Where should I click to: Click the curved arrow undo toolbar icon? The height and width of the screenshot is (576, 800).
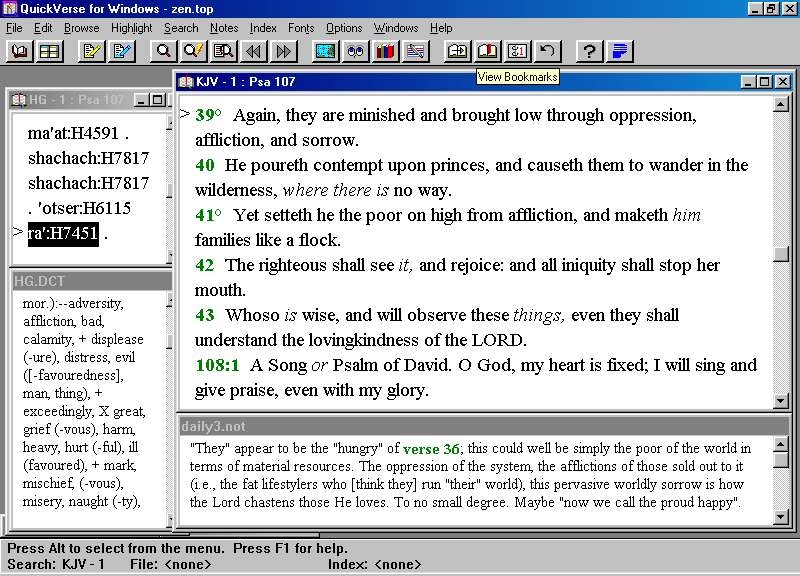(x=547, y=51)
